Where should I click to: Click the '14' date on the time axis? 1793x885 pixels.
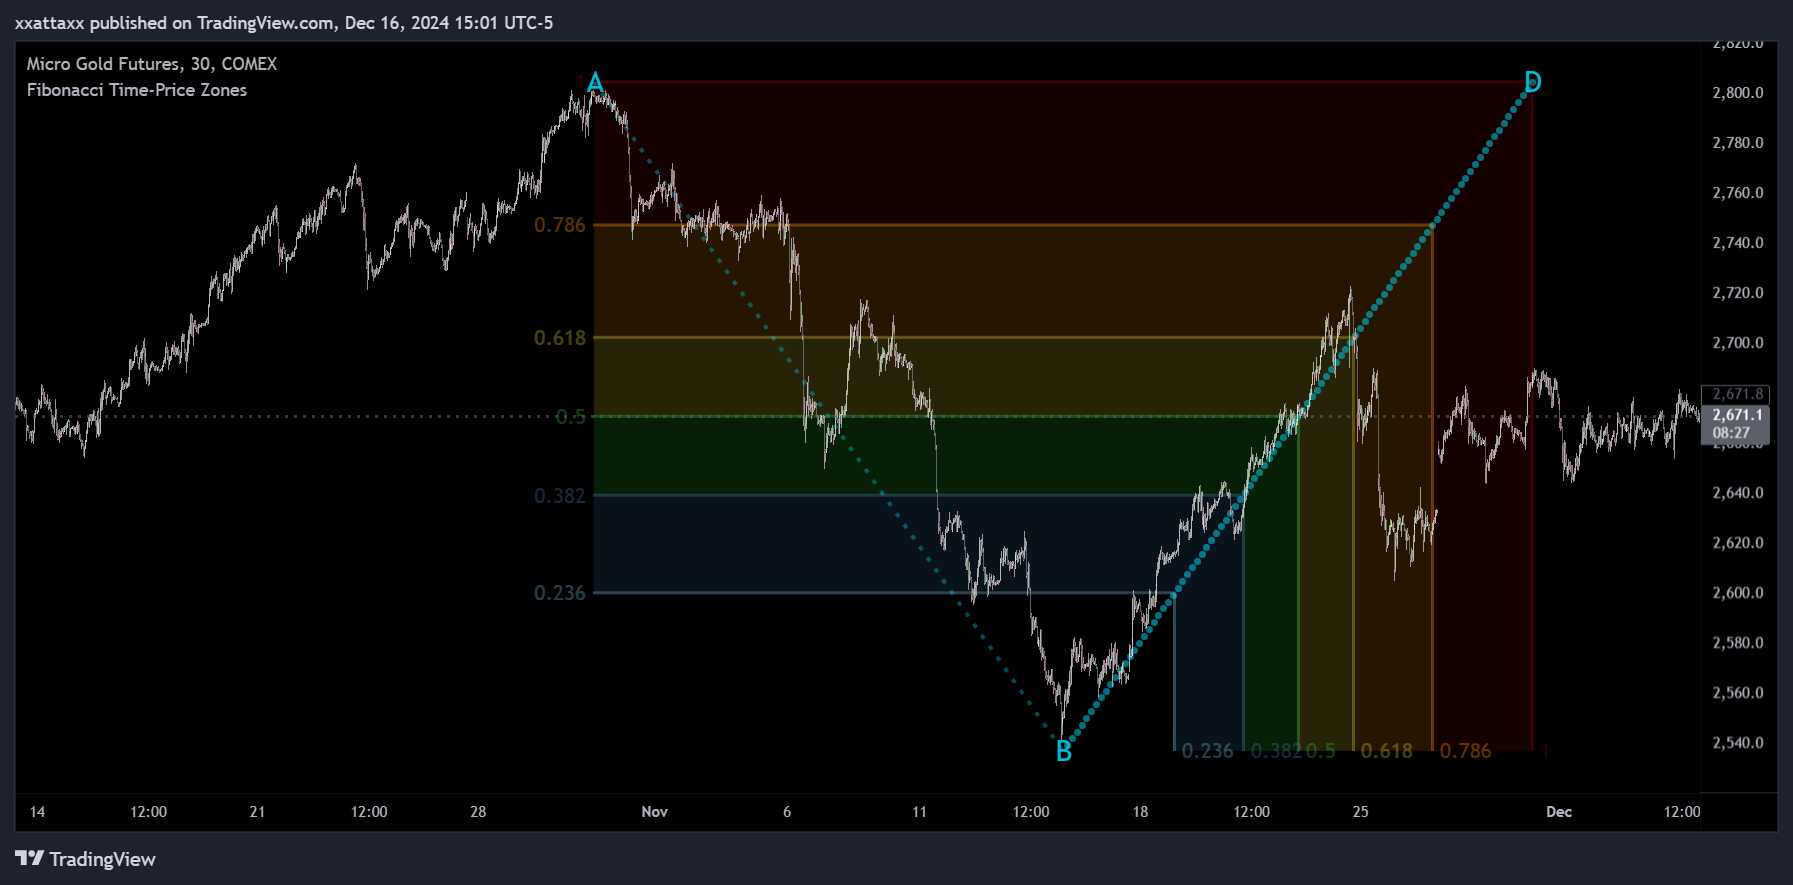[37, 812]
